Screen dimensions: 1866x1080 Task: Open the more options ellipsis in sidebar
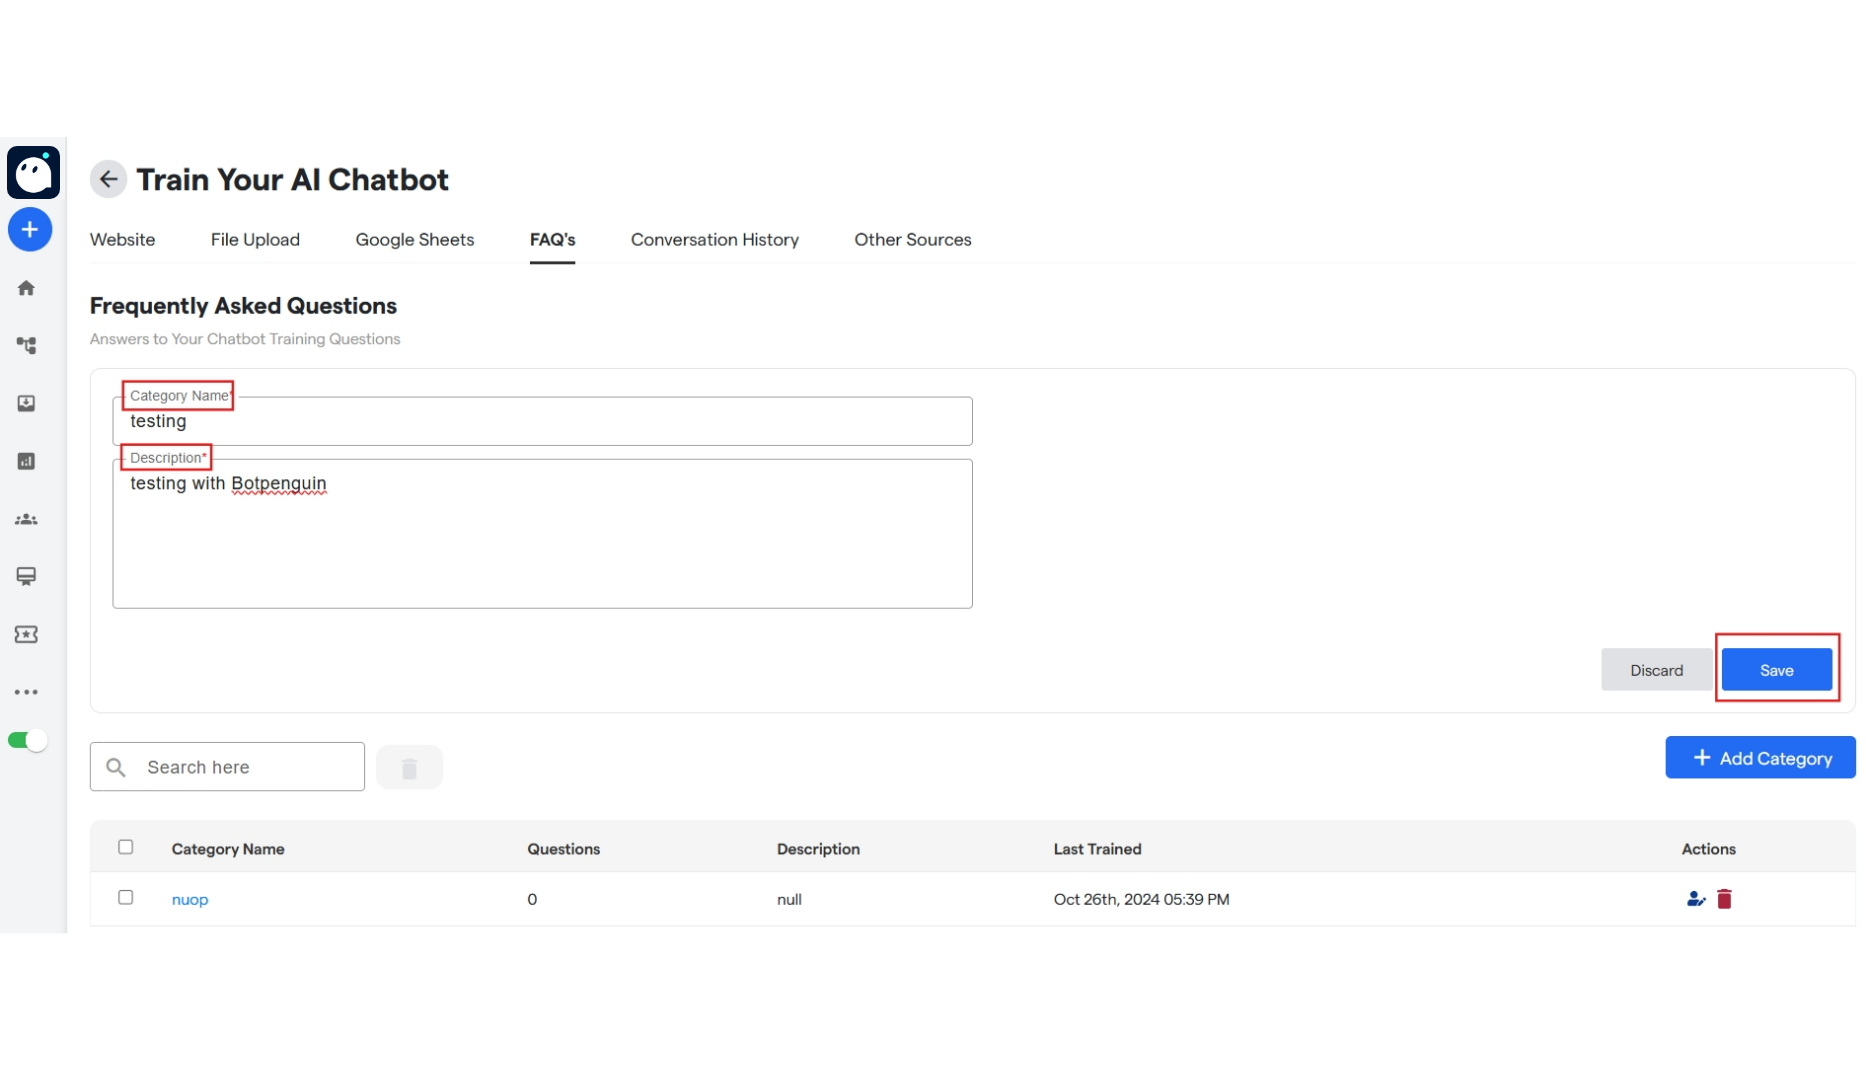click(x=26, y=692)
